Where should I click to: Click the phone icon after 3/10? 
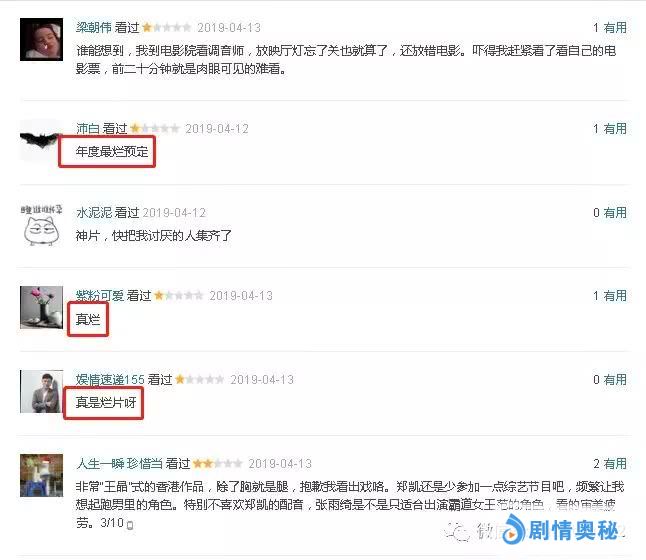pyautogui.click(x=130, y=525)
